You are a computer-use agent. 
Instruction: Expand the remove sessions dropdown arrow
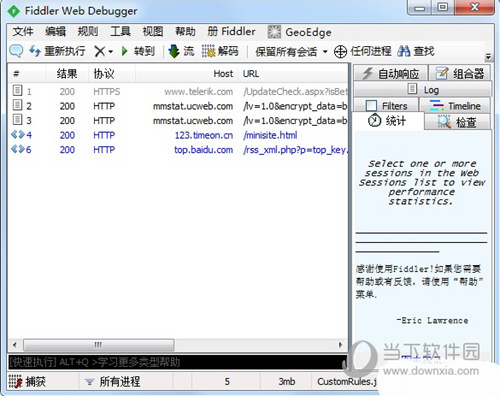pyautogui.click(x=110, y=52)
